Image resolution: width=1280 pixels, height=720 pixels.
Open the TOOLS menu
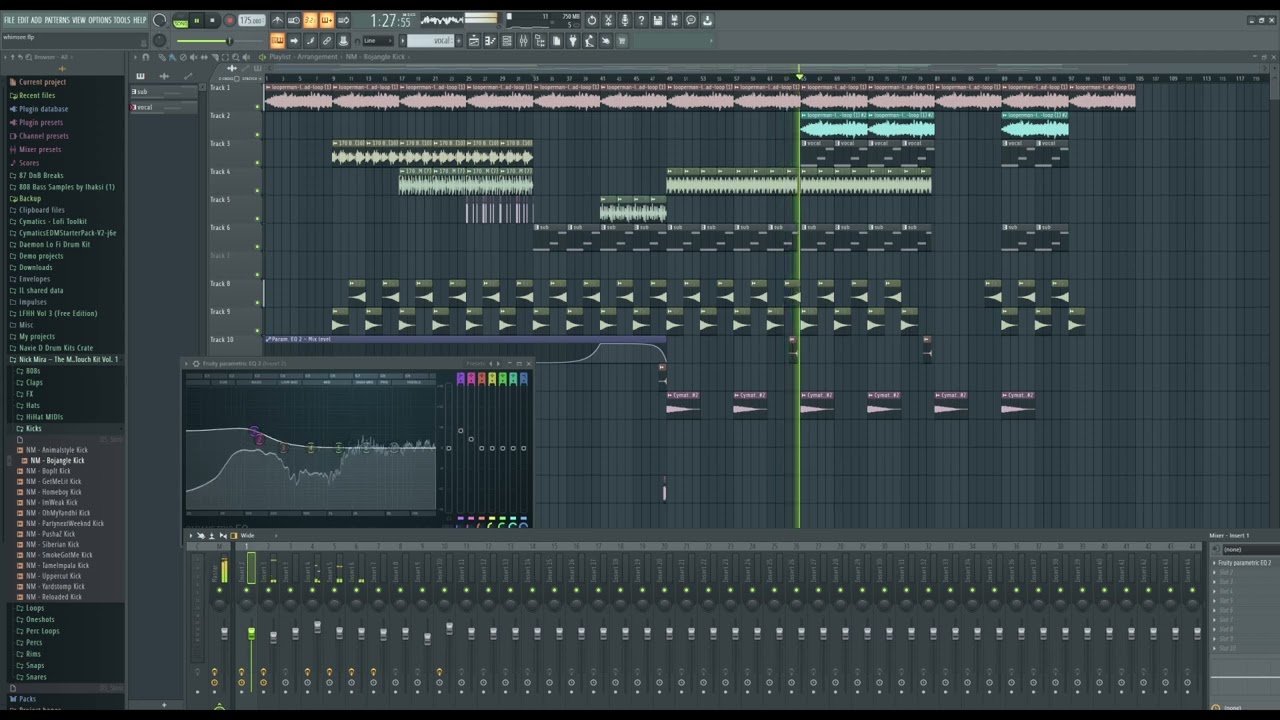coord(122,20)
